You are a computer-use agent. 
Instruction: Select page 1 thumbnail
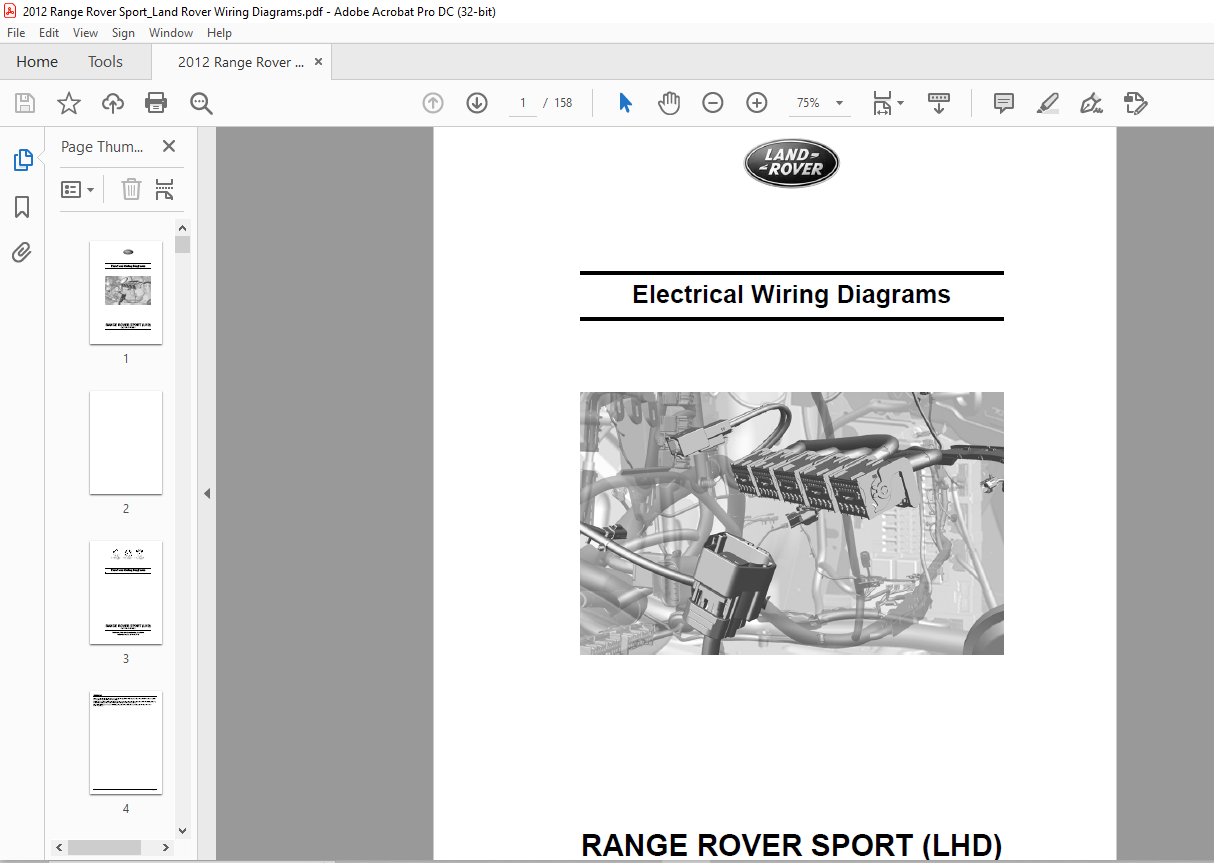(126, 292)
